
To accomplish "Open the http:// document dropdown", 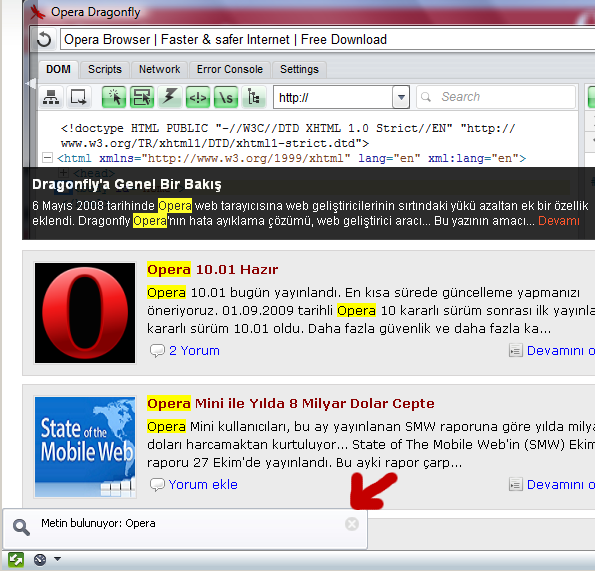I will click(x=401, y=97).
